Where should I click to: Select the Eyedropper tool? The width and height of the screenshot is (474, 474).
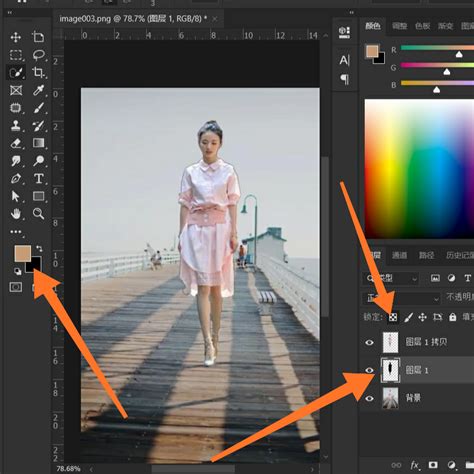tap(39, 90)
